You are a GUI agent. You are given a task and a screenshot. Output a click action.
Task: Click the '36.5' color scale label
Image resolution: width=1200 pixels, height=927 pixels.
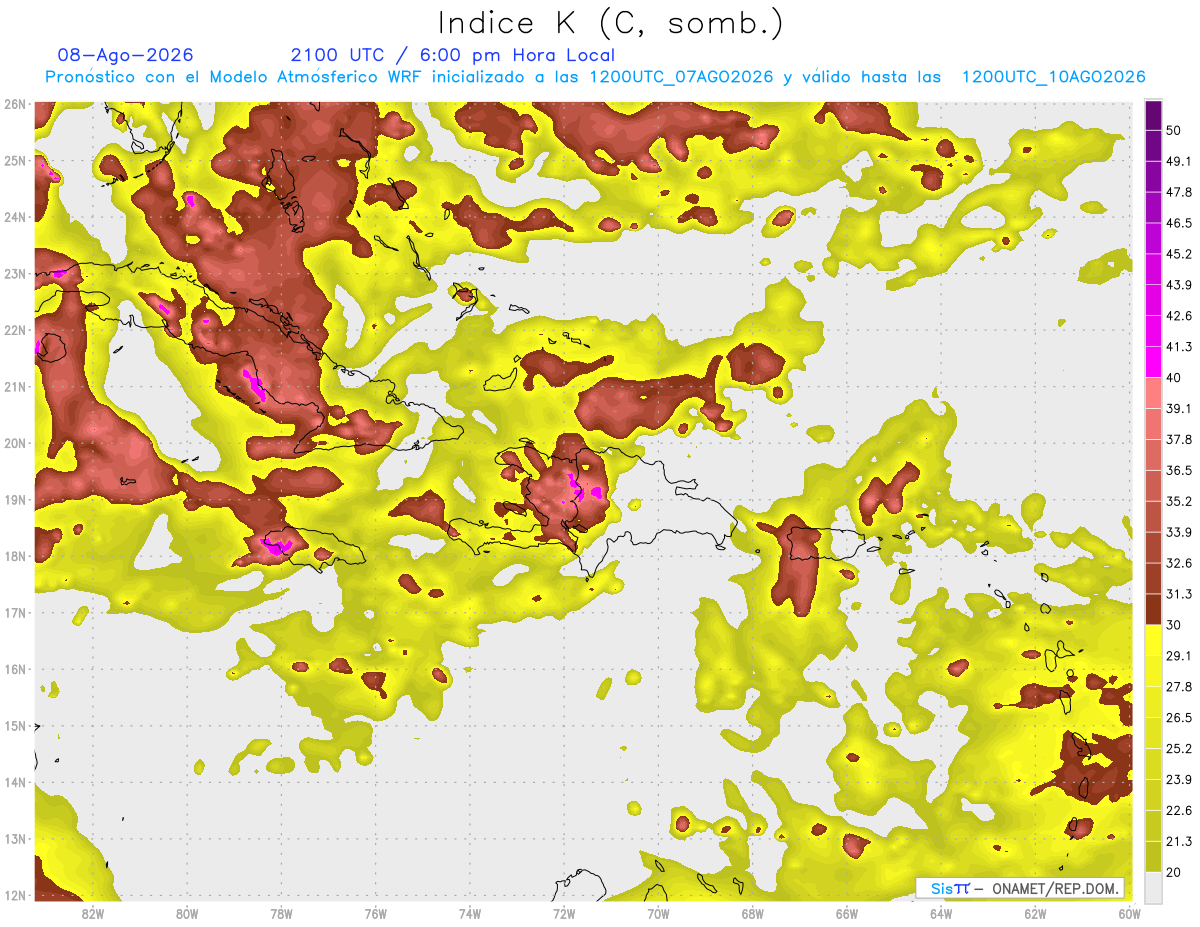click(1179, 470)
